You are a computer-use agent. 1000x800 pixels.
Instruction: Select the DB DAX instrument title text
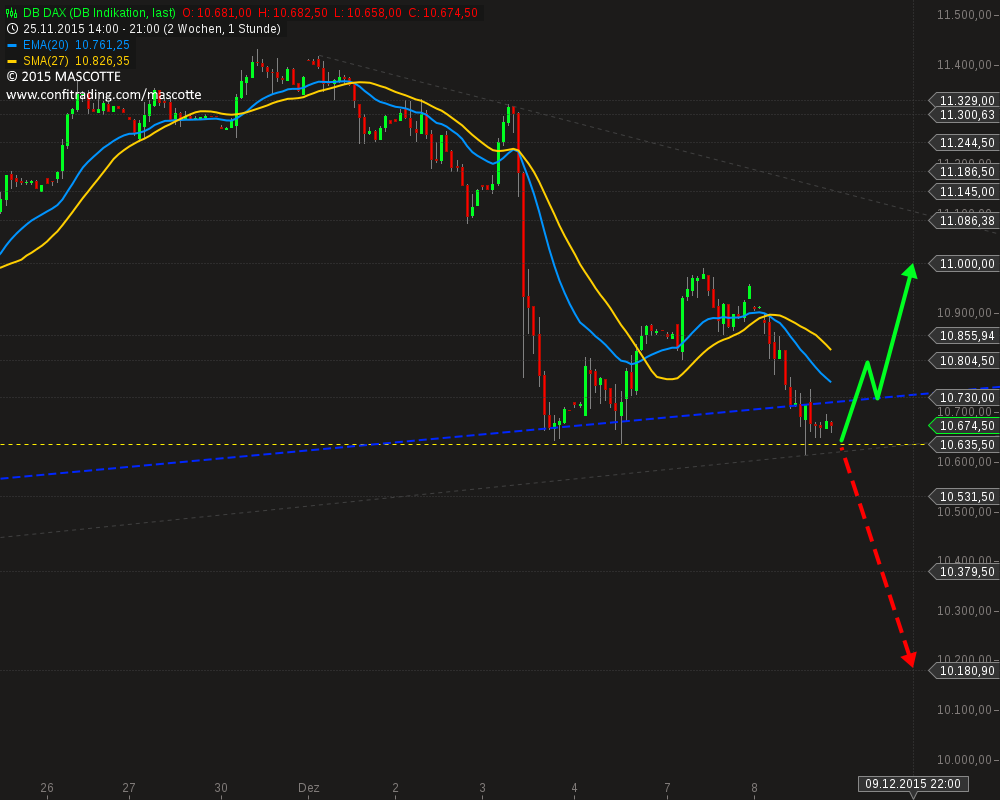click(x=99, y=13)
